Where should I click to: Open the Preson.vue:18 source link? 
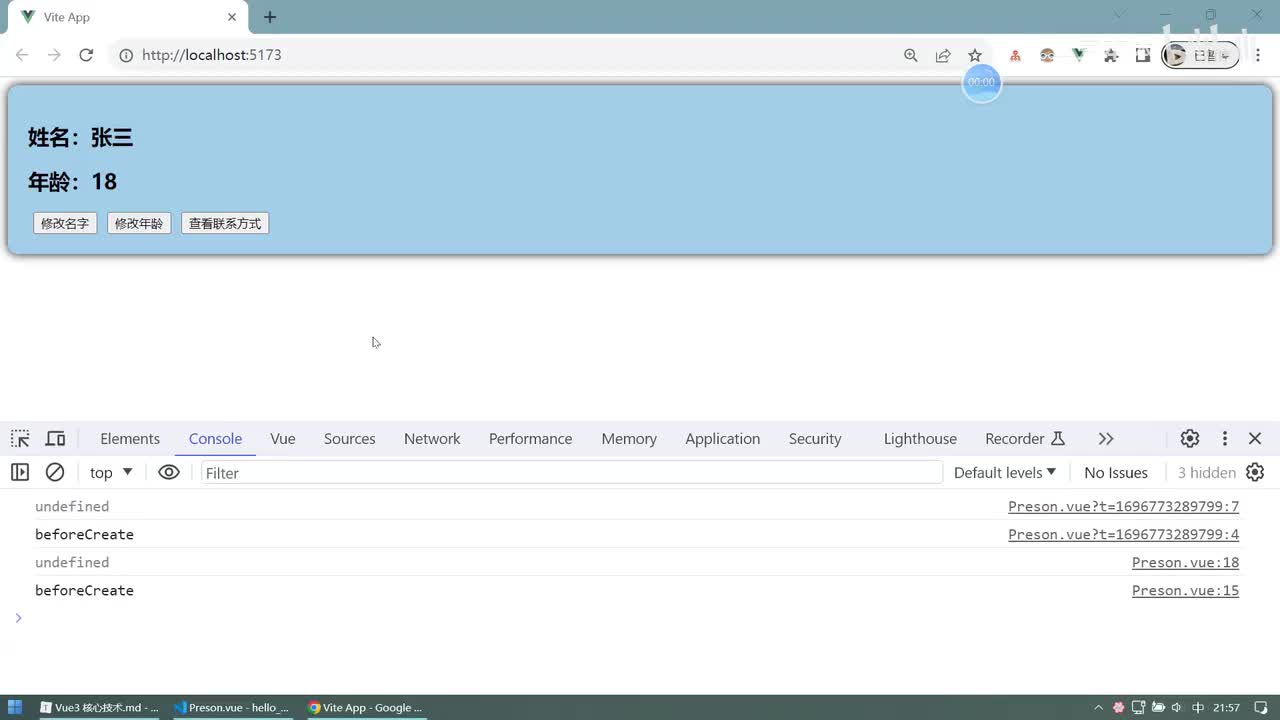coord(1185,563)
